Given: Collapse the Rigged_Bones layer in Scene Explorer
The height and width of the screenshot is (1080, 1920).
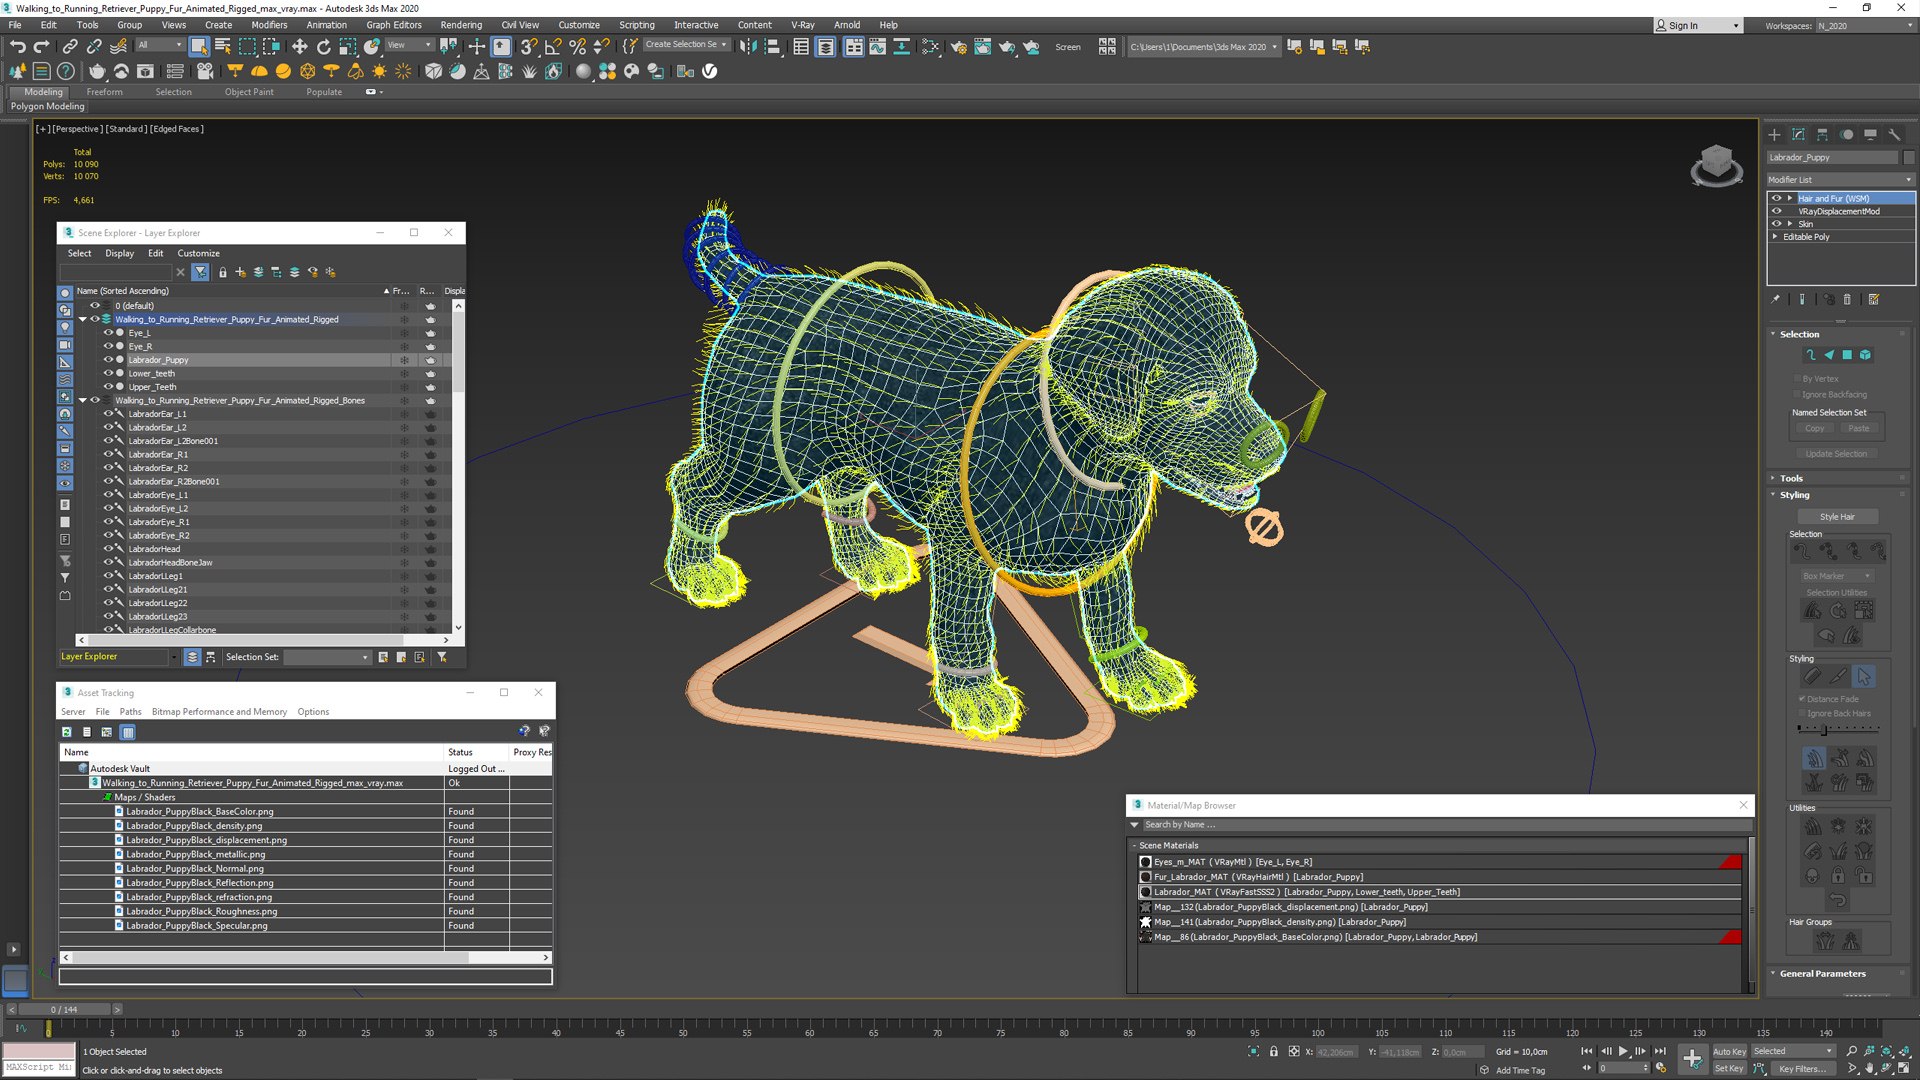Looking at the screenshot, I should [x=83, y=401].
